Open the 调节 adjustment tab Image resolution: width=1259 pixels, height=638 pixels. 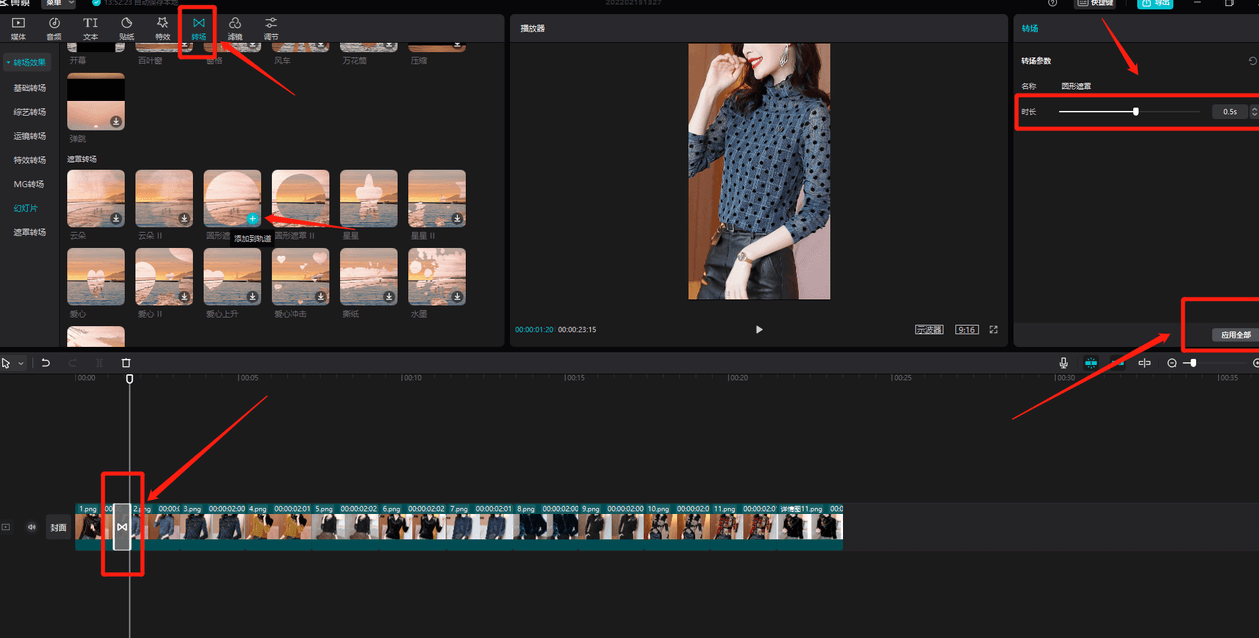pos(271,28)
